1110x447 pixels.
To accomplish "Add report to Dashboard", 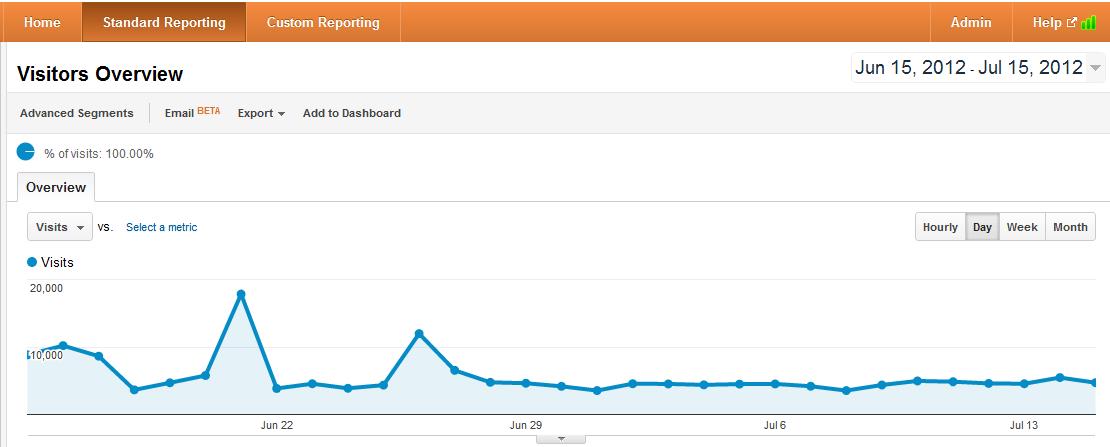I will pyautogui.click(x=352, y=113).
